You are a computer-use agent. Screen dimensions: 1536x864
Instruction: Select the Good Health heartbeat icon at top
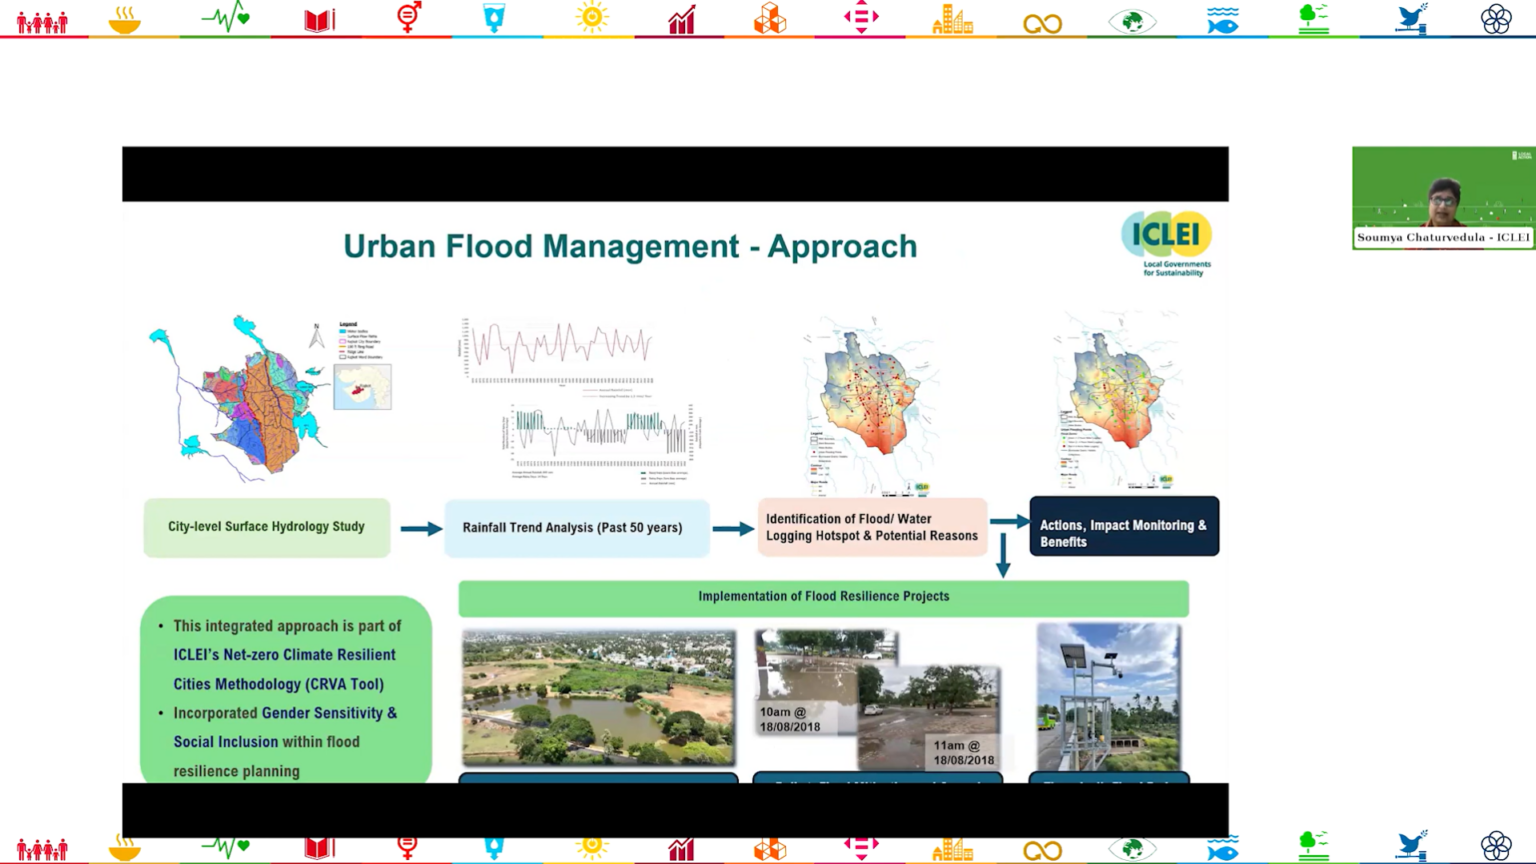click(x=226, y=18)
